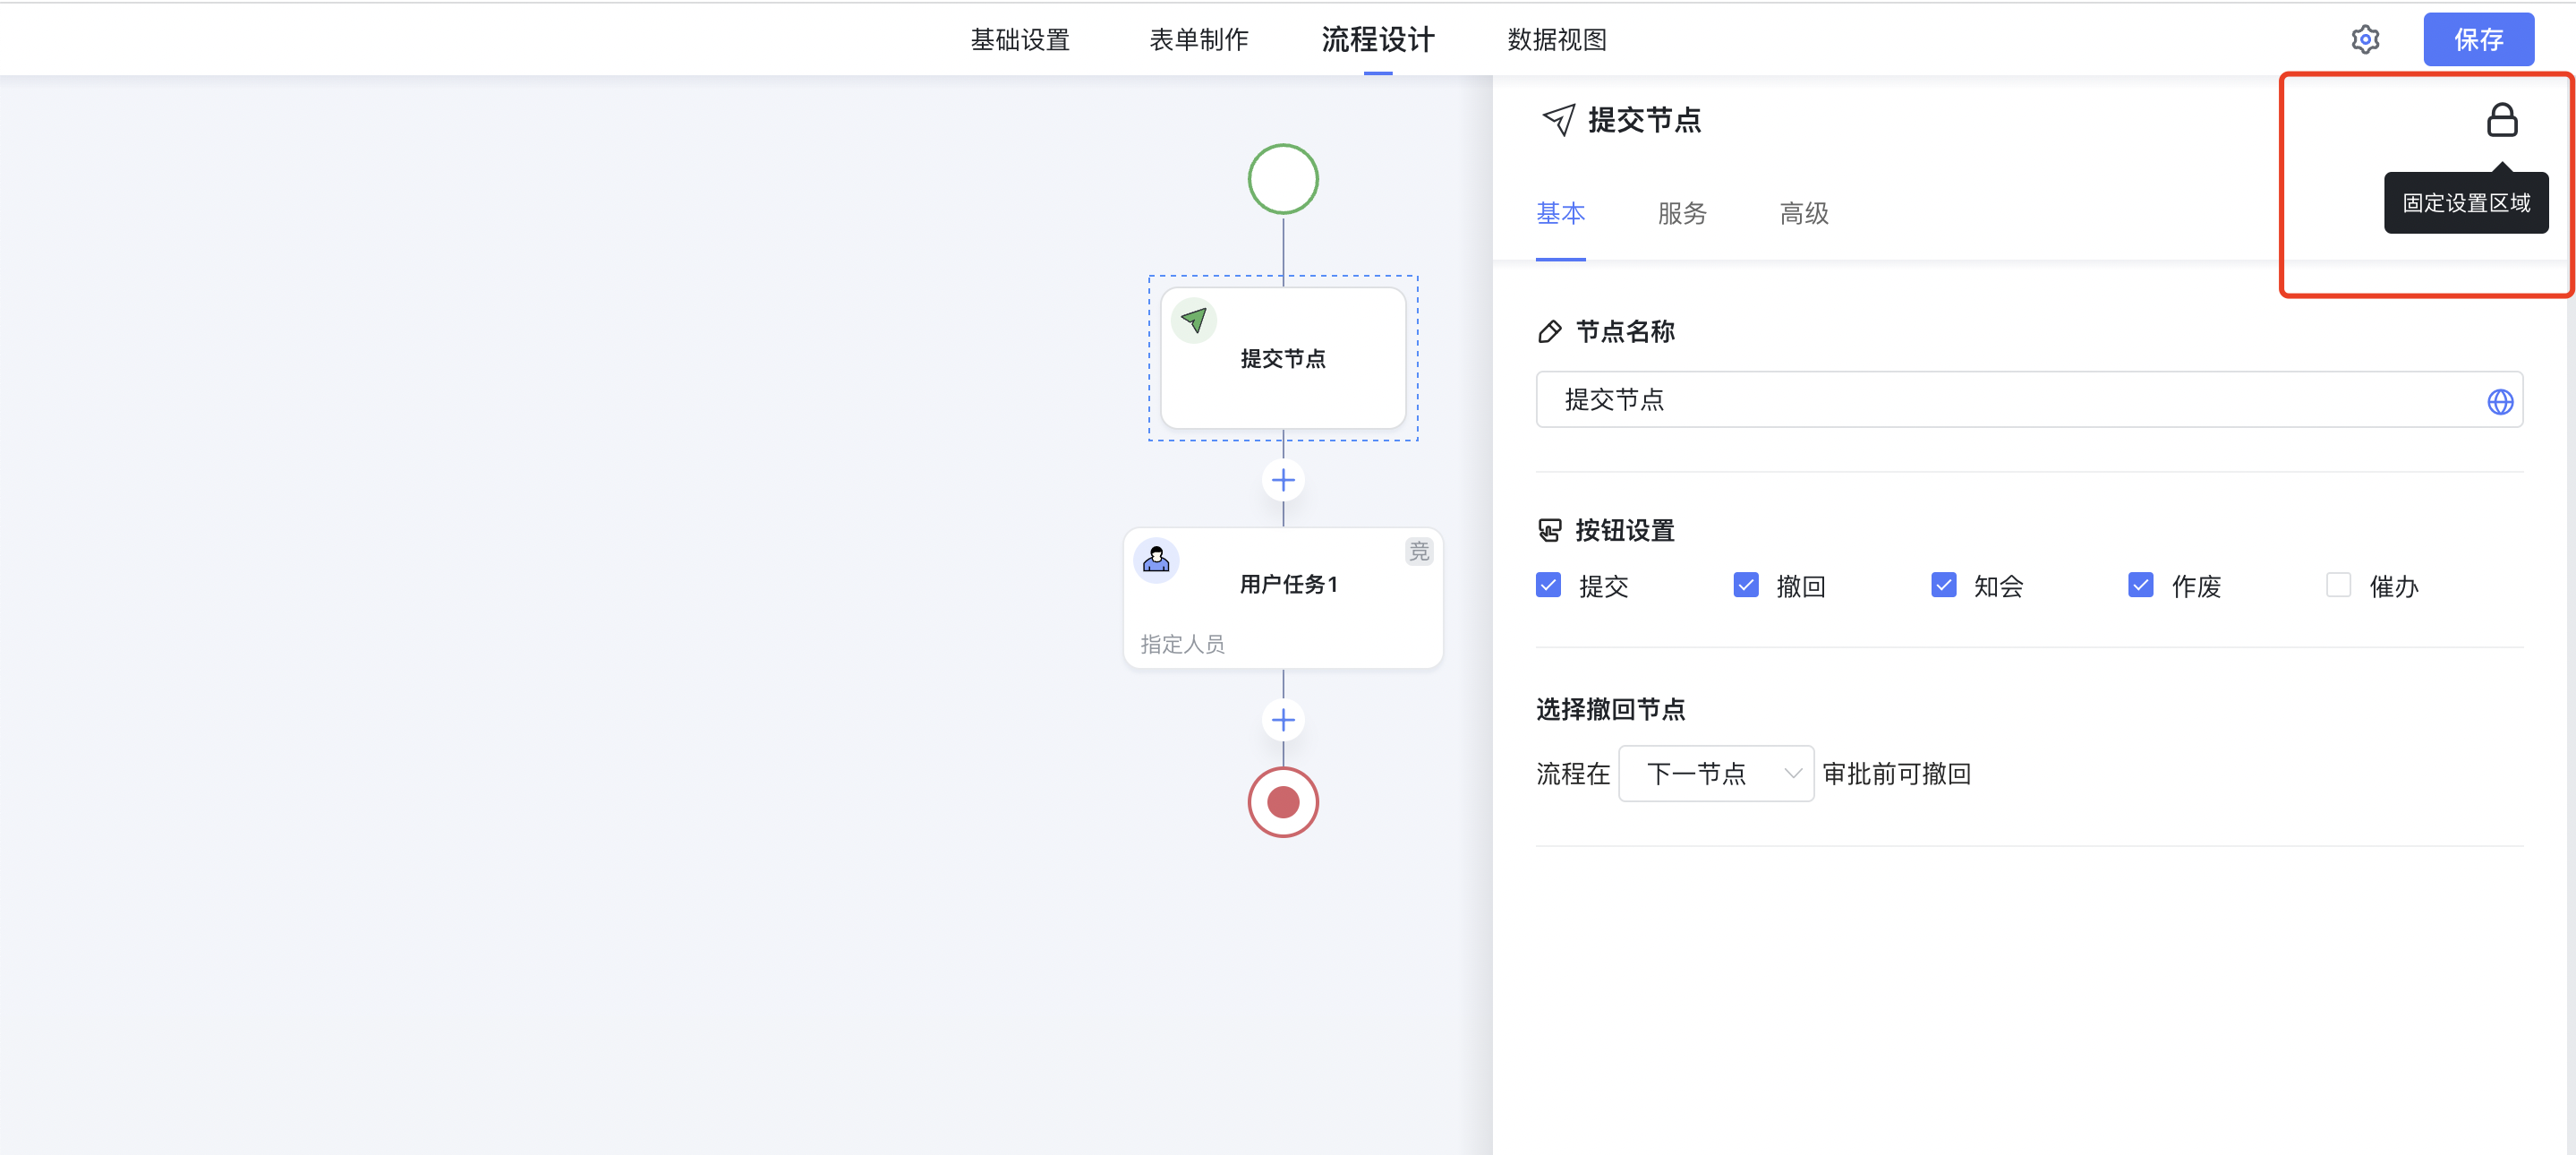Viewport: 2576px width, 1155px height.
Task: Click the globe icon in node name field
Action: click(2500, 401)
